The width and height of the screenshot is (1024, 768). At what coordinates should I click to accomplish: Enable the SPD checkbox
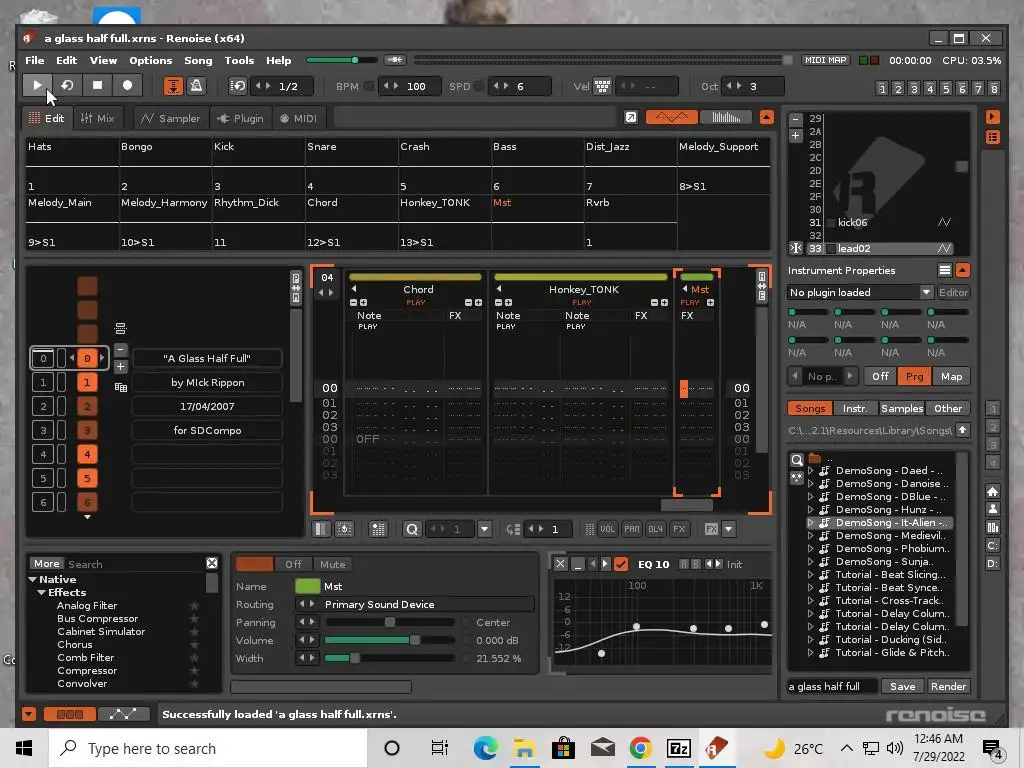479,86
